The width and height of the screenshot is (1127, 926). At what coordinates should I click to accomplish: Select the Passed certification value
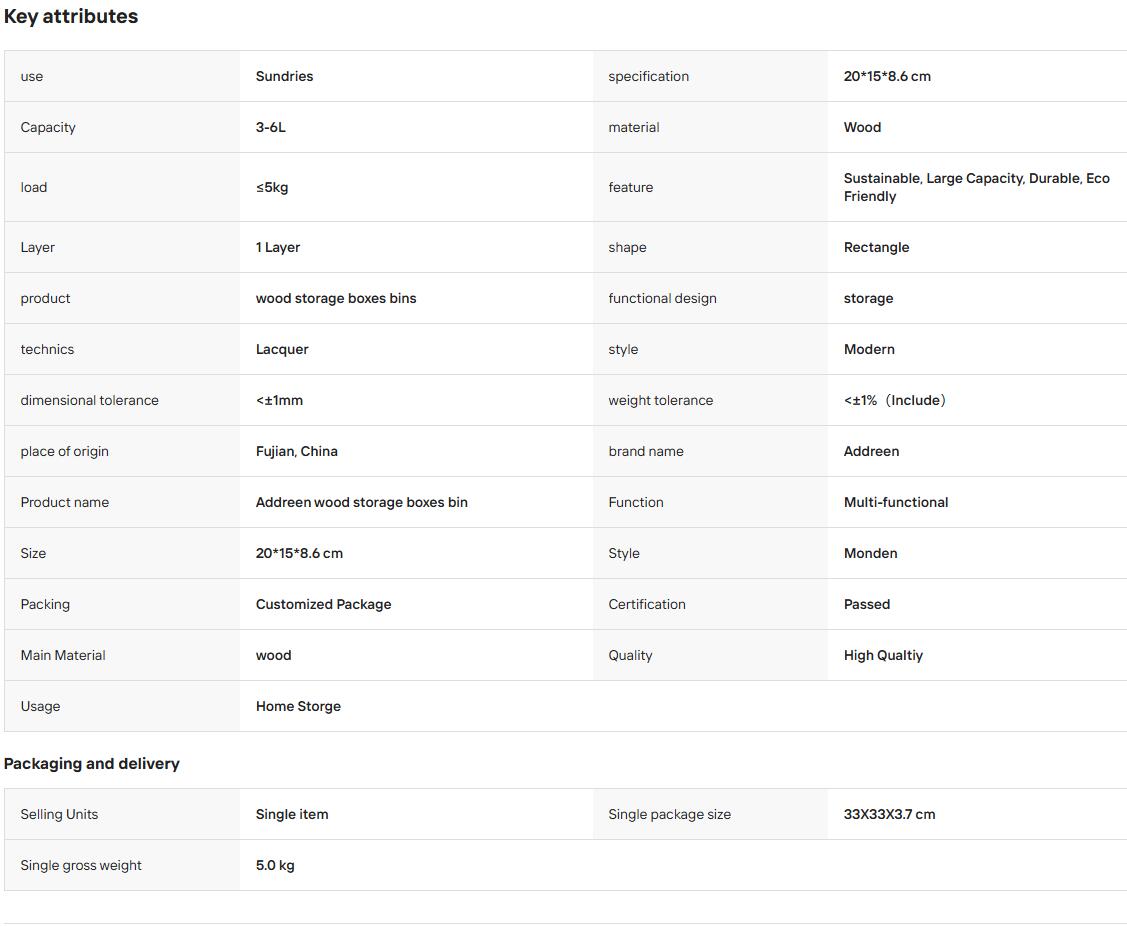click(867, 605)
